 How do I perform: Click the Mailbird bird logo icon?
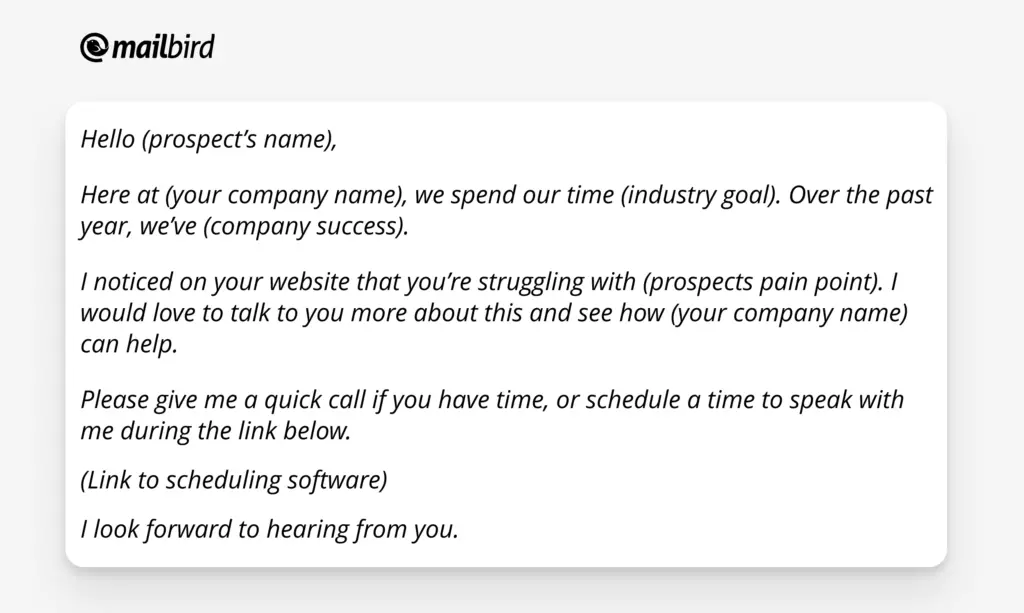(x=95, y=48)
